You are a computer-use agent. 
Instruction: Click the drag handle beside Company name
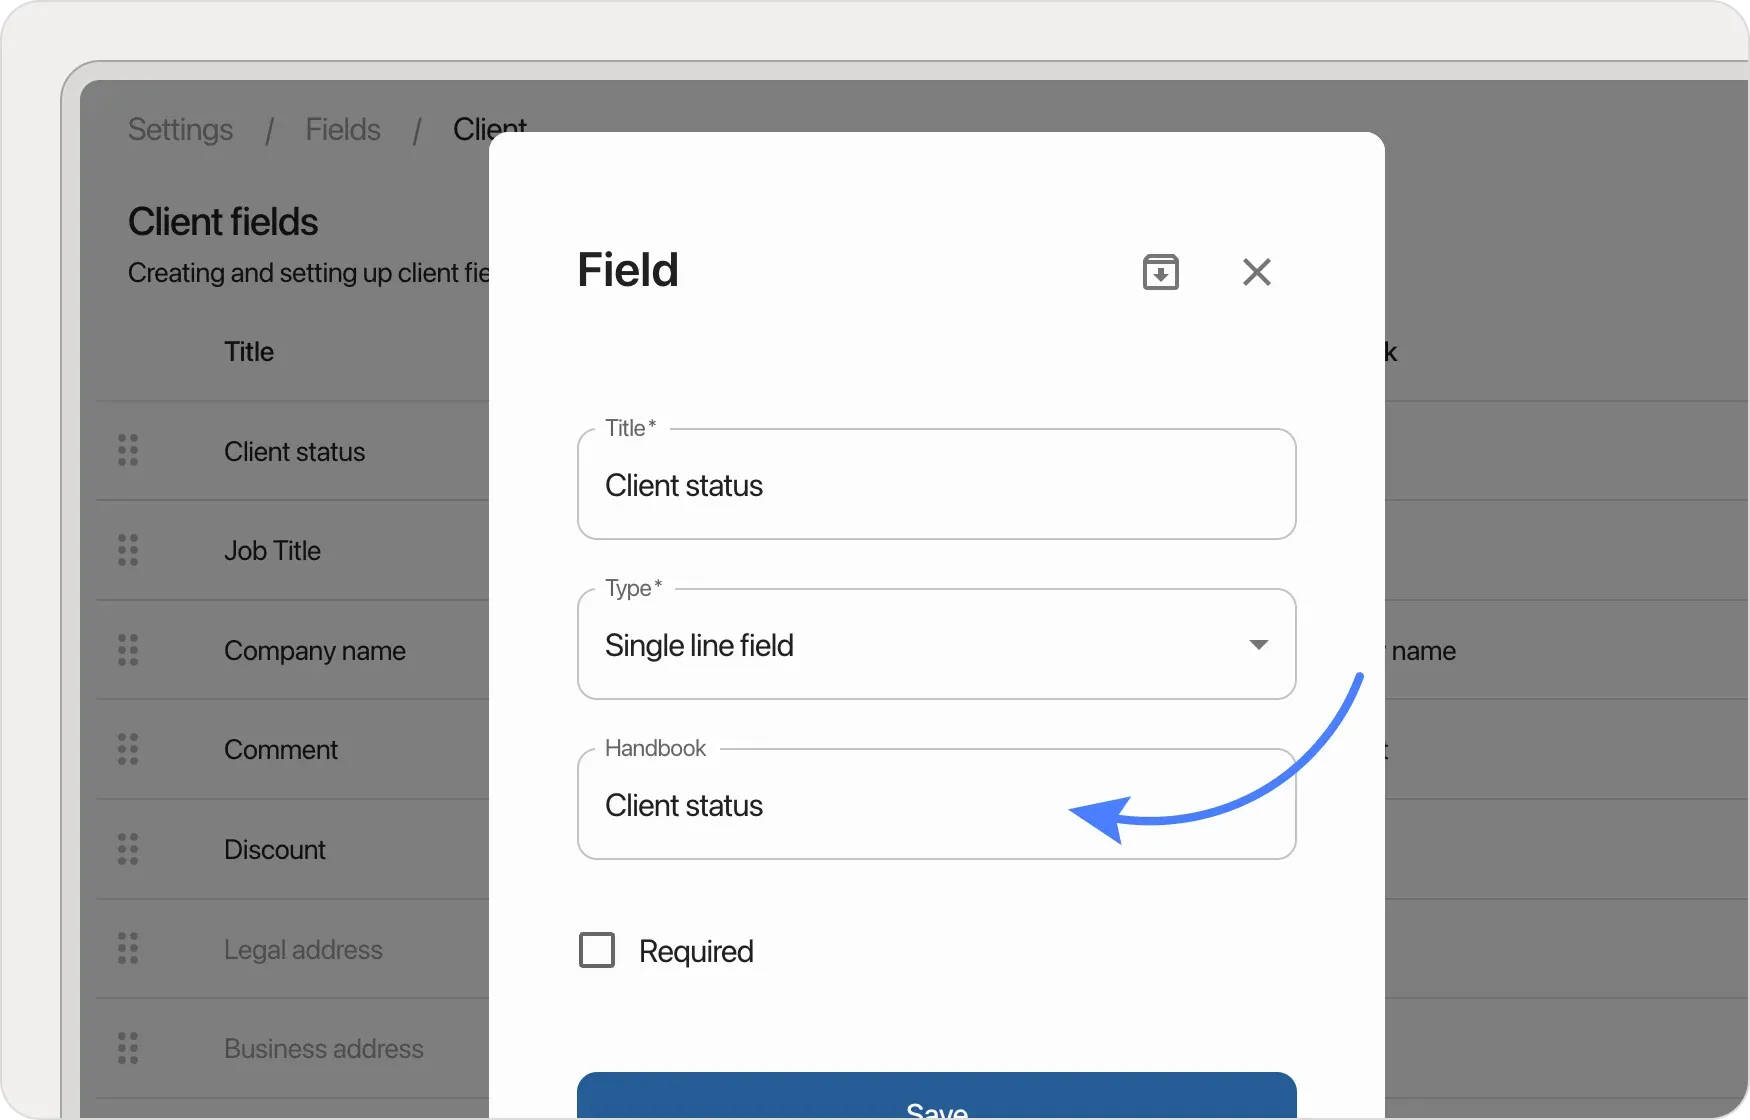(x=127, y=650)
